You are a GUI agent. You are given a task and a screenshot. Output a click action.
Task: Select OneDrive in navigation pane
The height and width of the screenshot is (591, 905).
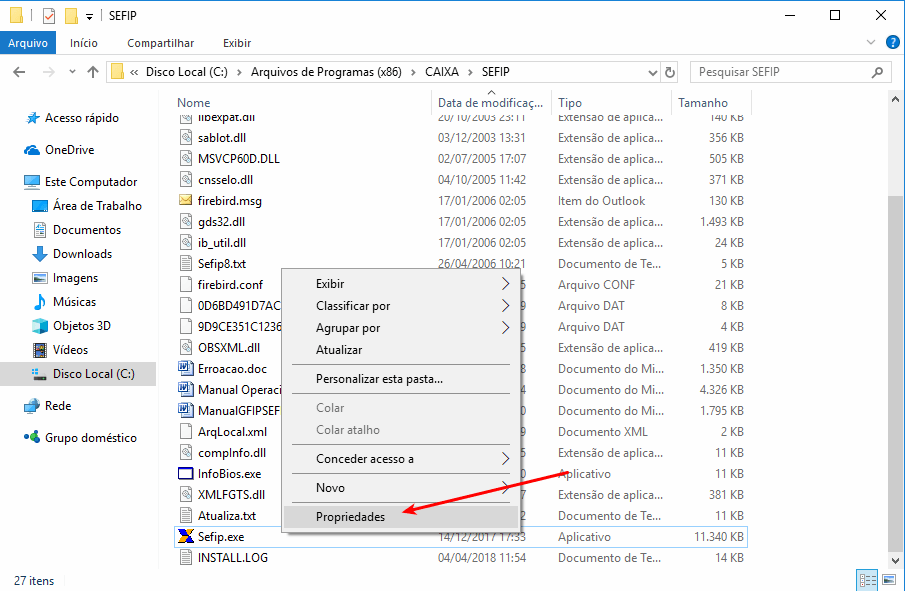59,149
